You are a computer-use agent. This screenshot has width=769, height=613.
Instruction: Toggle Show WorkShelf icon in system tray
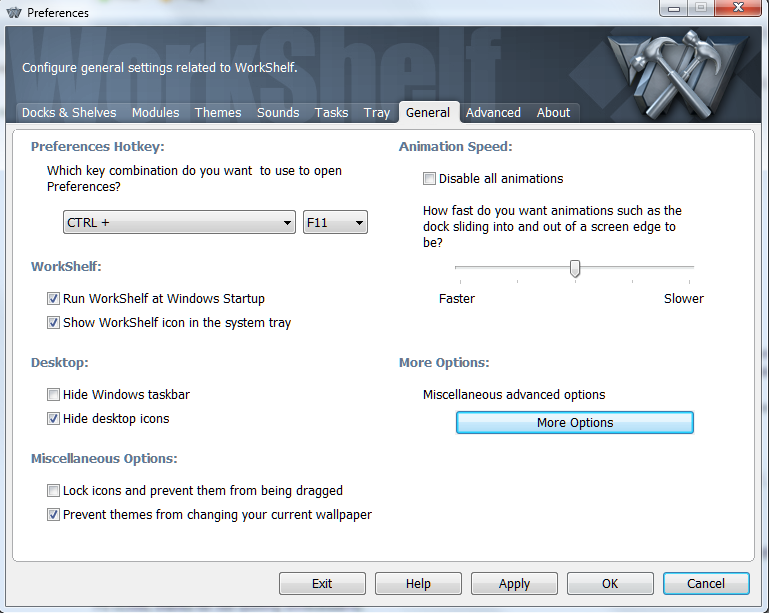54,323
